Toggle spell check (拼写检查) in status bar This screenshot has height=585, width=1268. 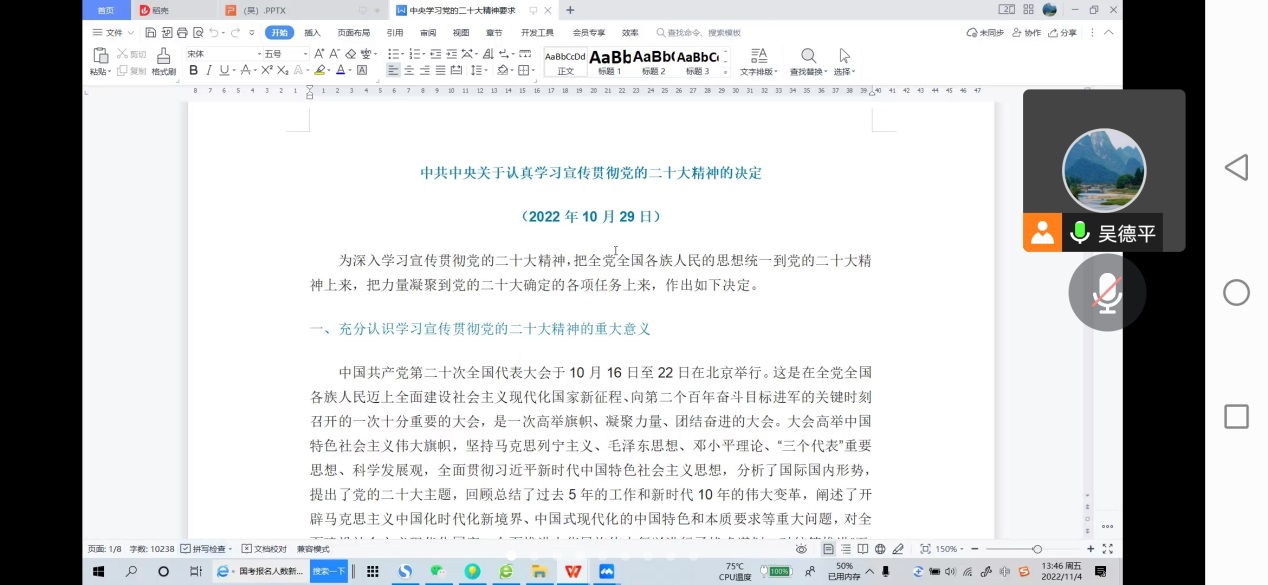pos(207,549)
